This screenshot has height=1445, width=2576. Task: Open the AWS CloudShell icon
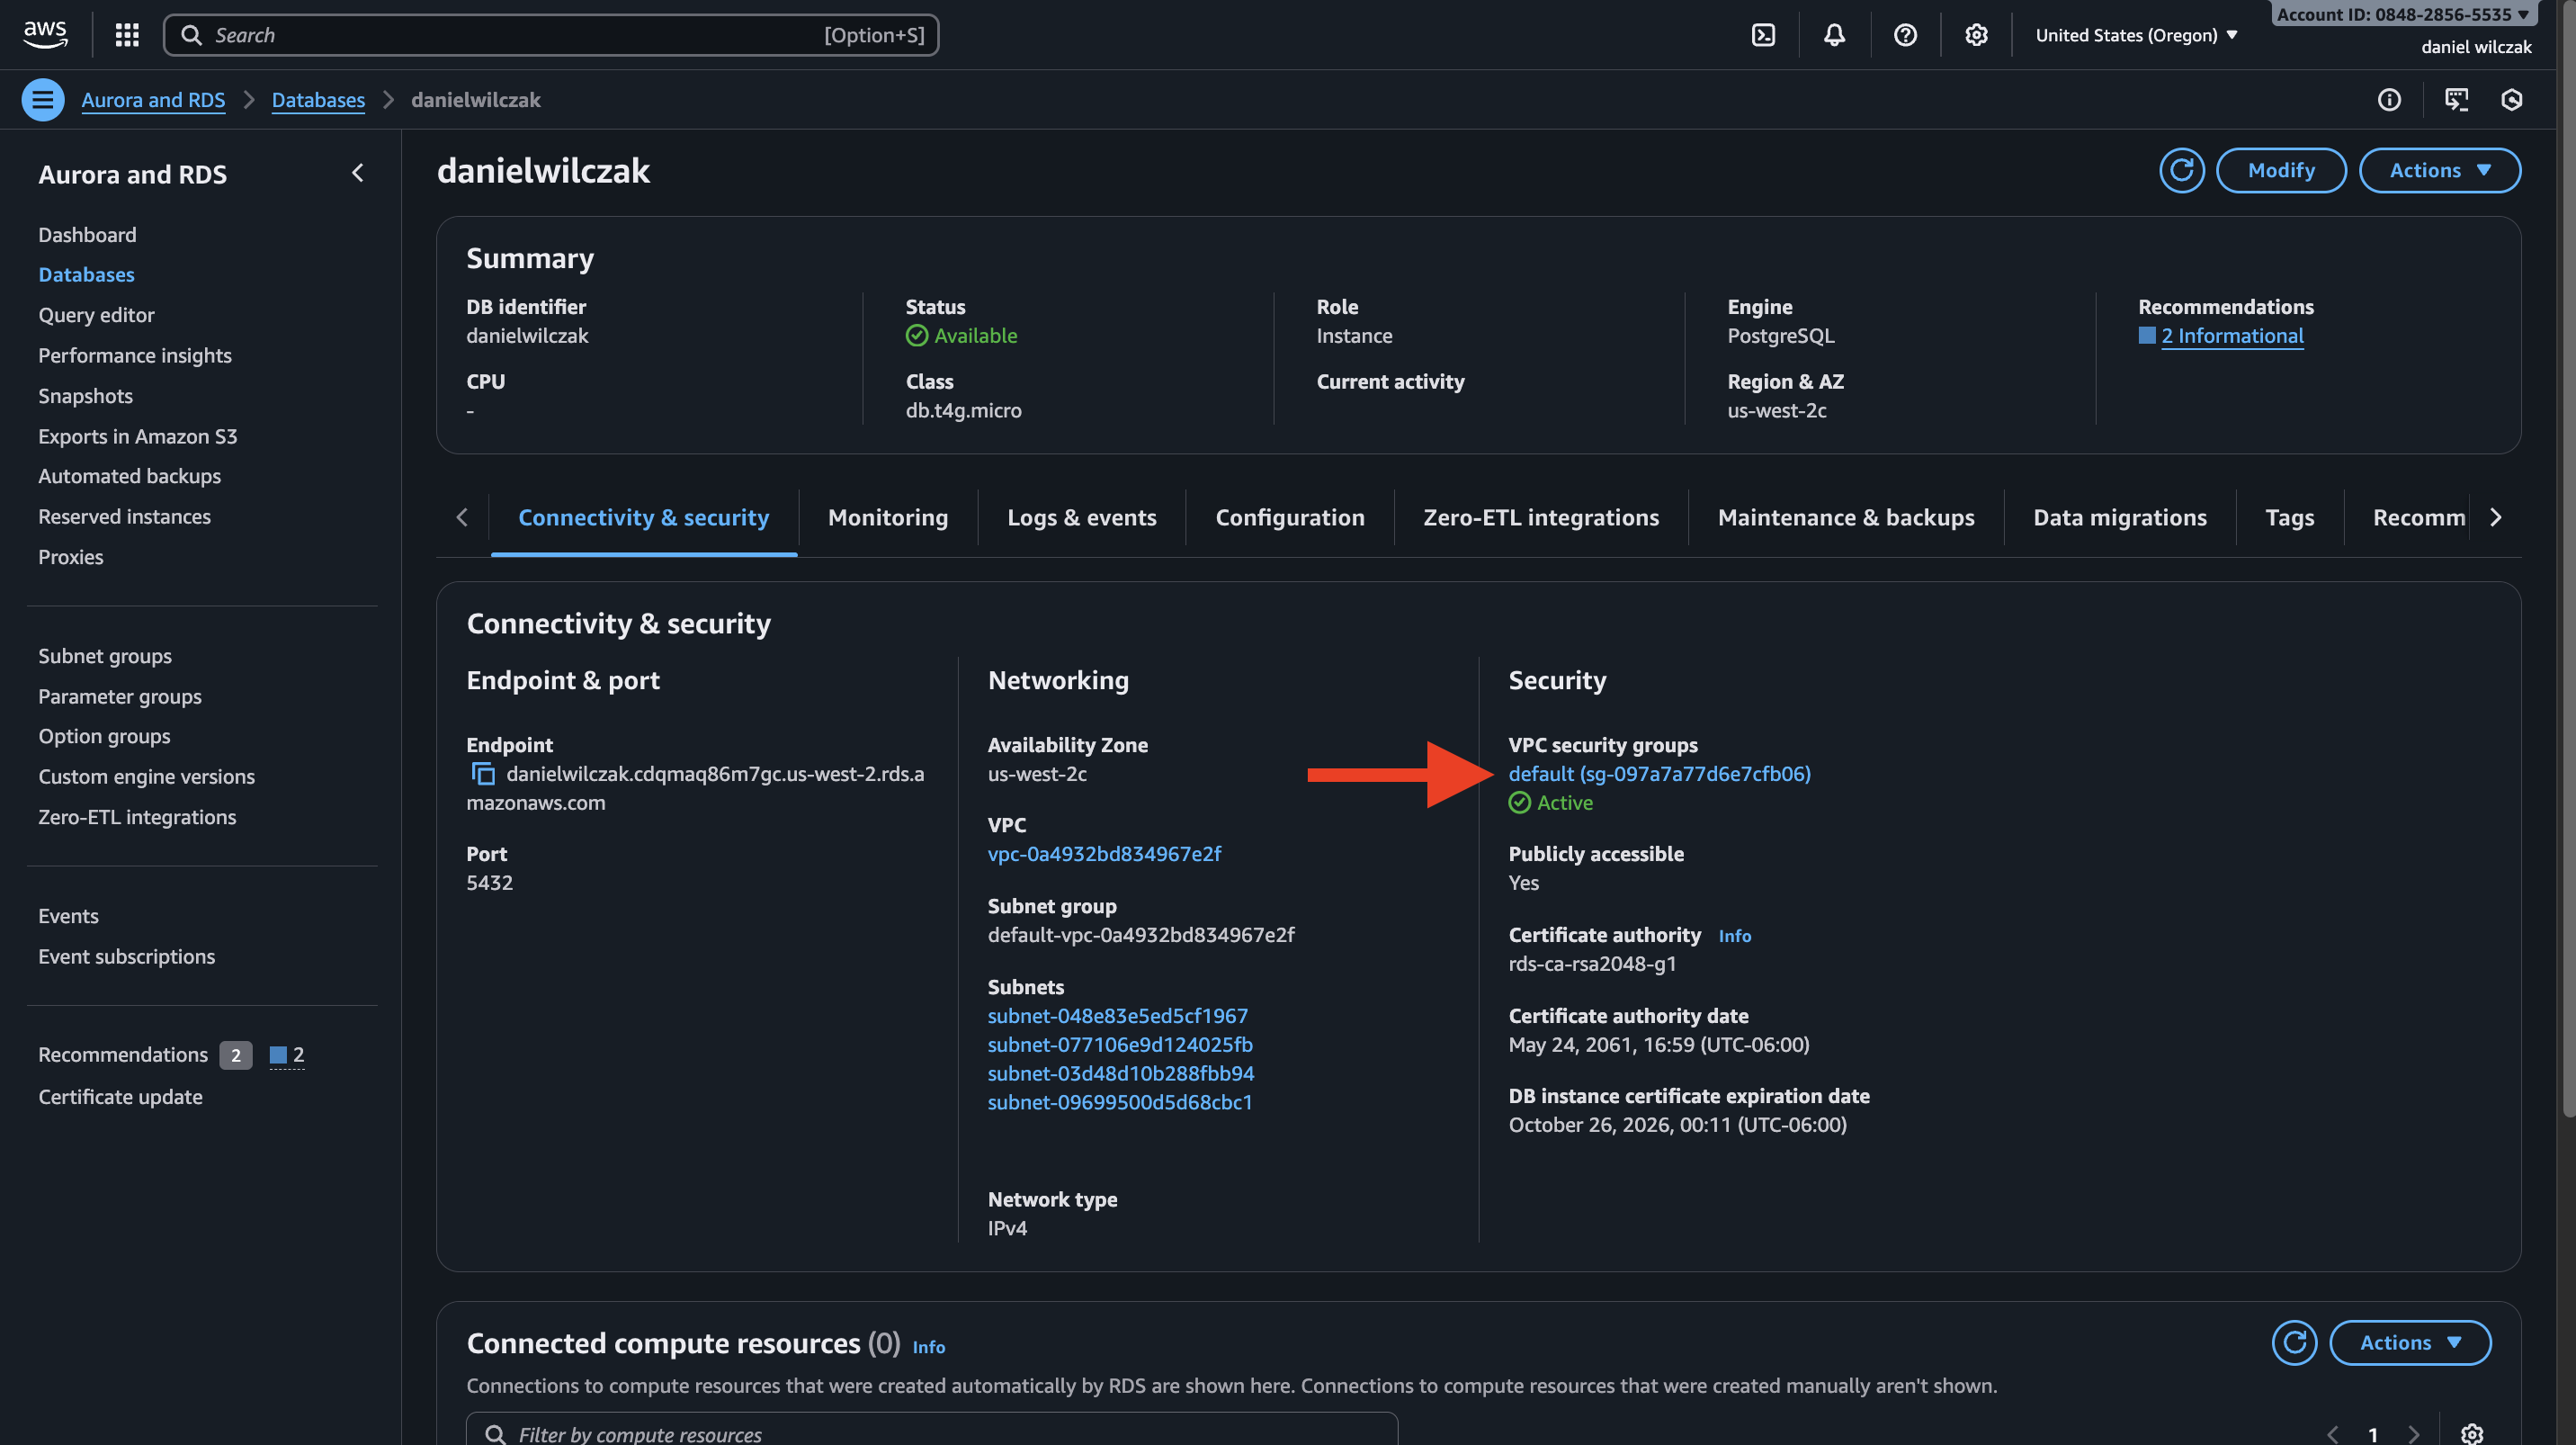point(1763,35)
